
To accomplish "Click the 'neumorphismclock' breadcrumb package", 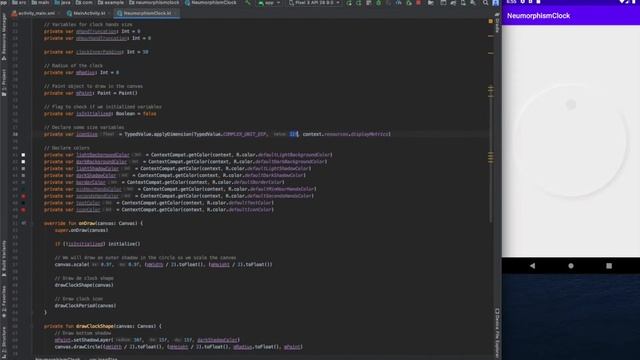I will pos(154,2).
